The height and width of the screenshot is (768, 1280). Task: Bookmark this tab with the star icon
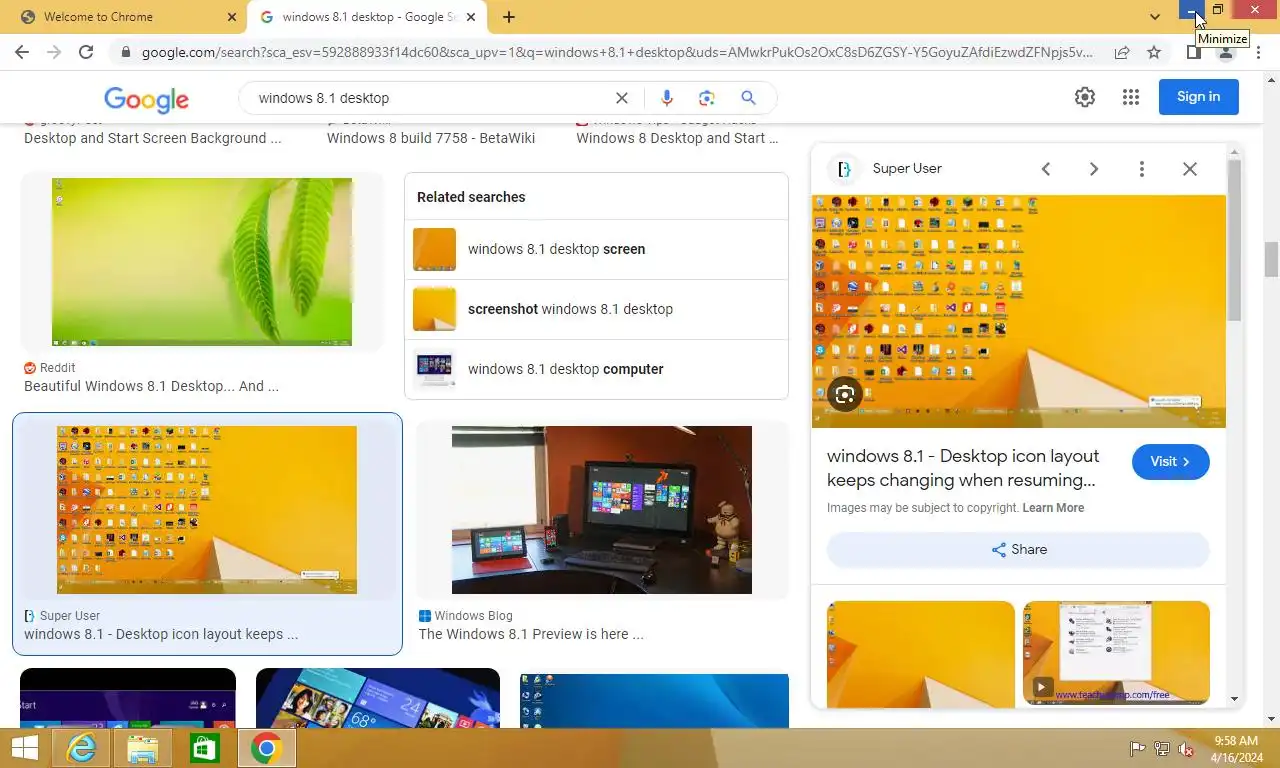point(1154,52)
